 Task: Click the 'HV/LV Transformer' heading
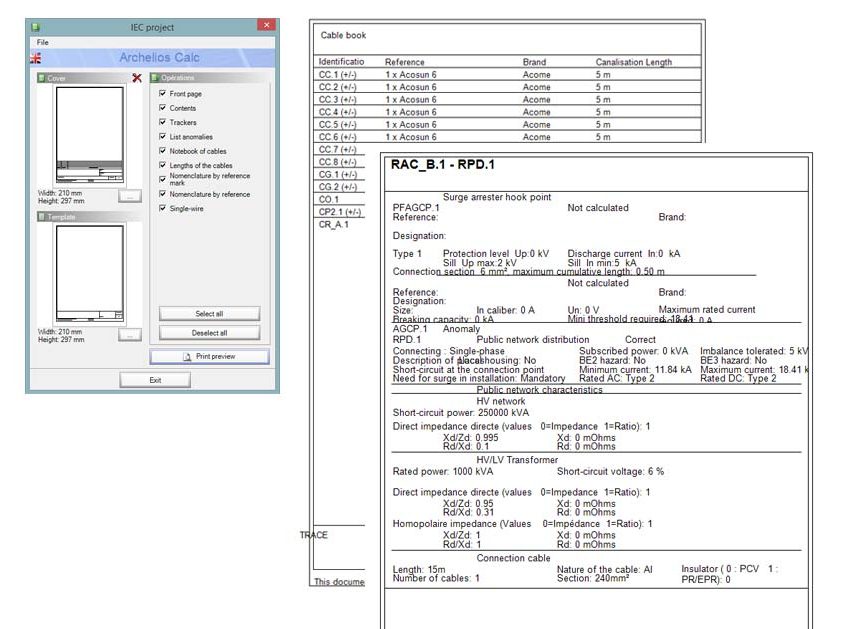[517, 460]
